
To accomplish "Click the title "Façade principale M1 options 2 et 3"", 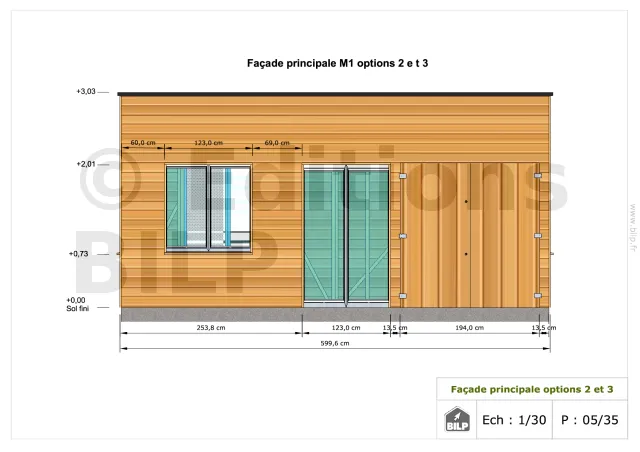I will coord(331,63).
